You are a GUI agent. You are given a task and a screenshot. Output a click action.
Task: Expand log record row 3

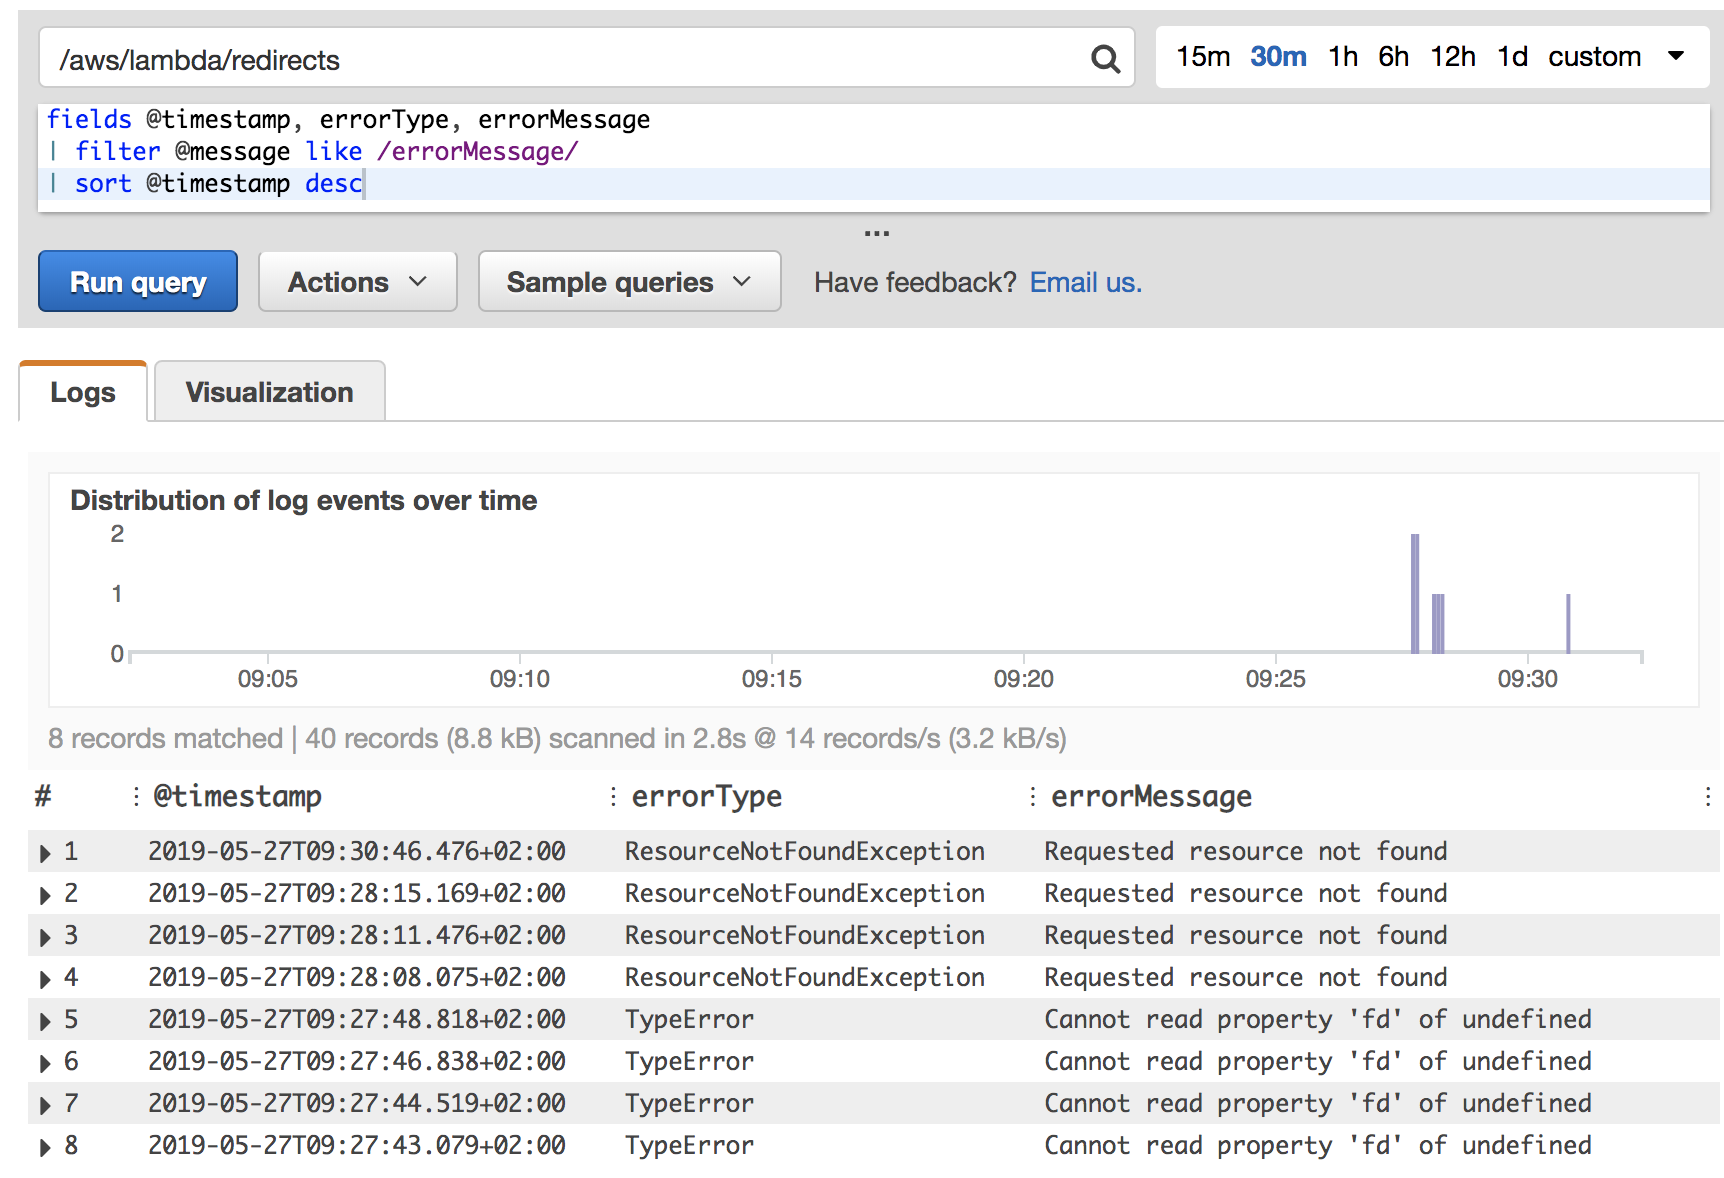45,937
